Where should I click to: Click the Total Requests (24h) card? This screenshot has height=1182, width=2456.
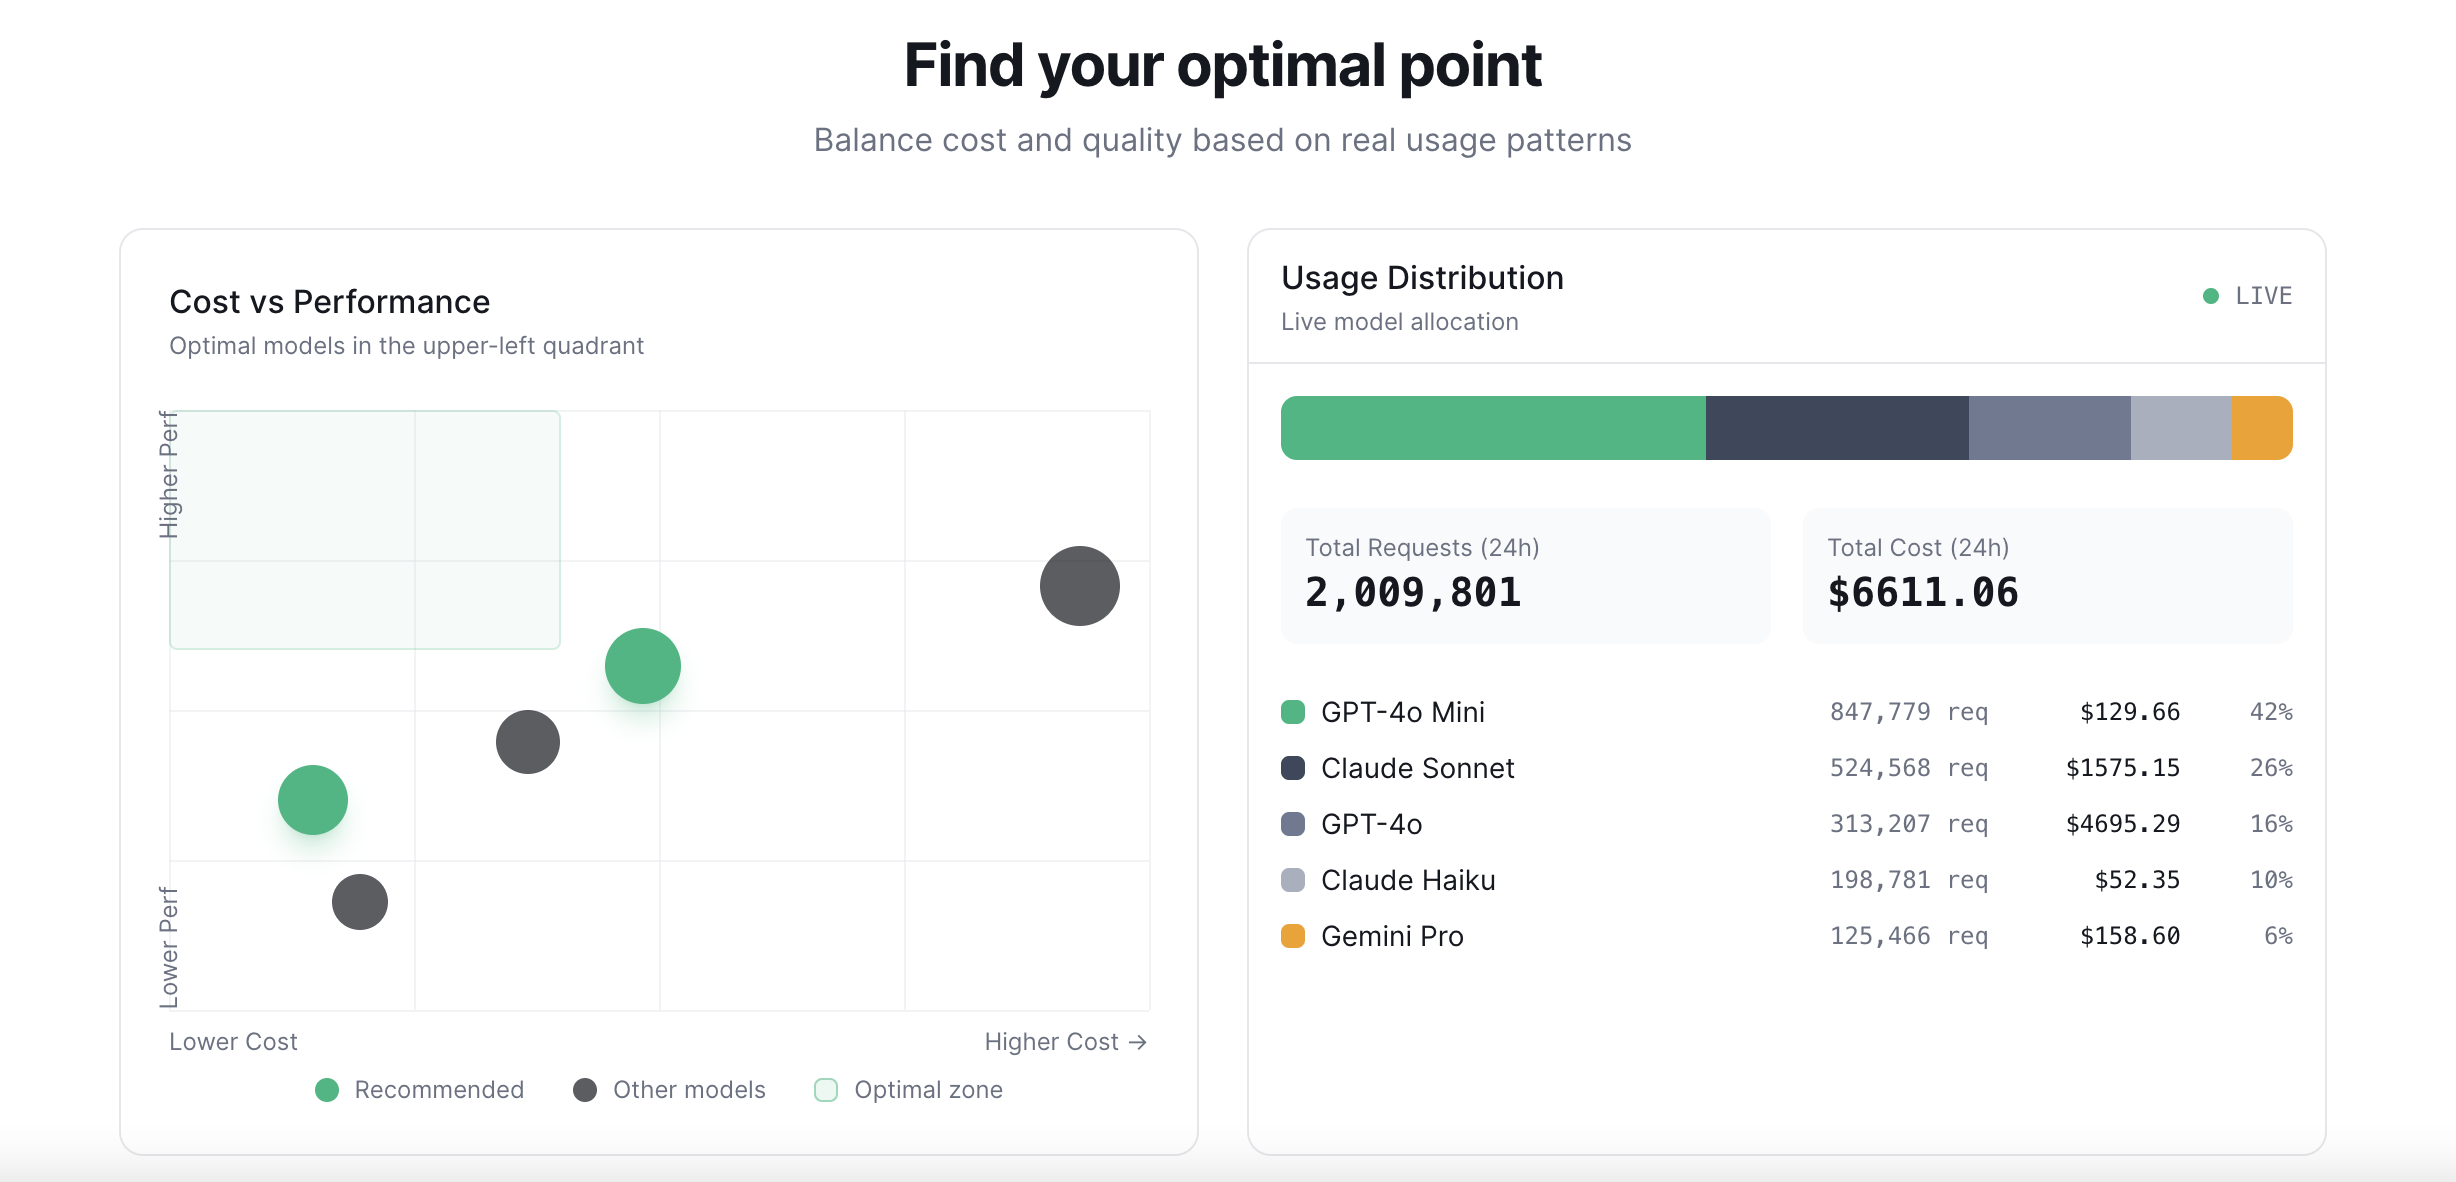pyautogui.click(x=1525, y=576)
